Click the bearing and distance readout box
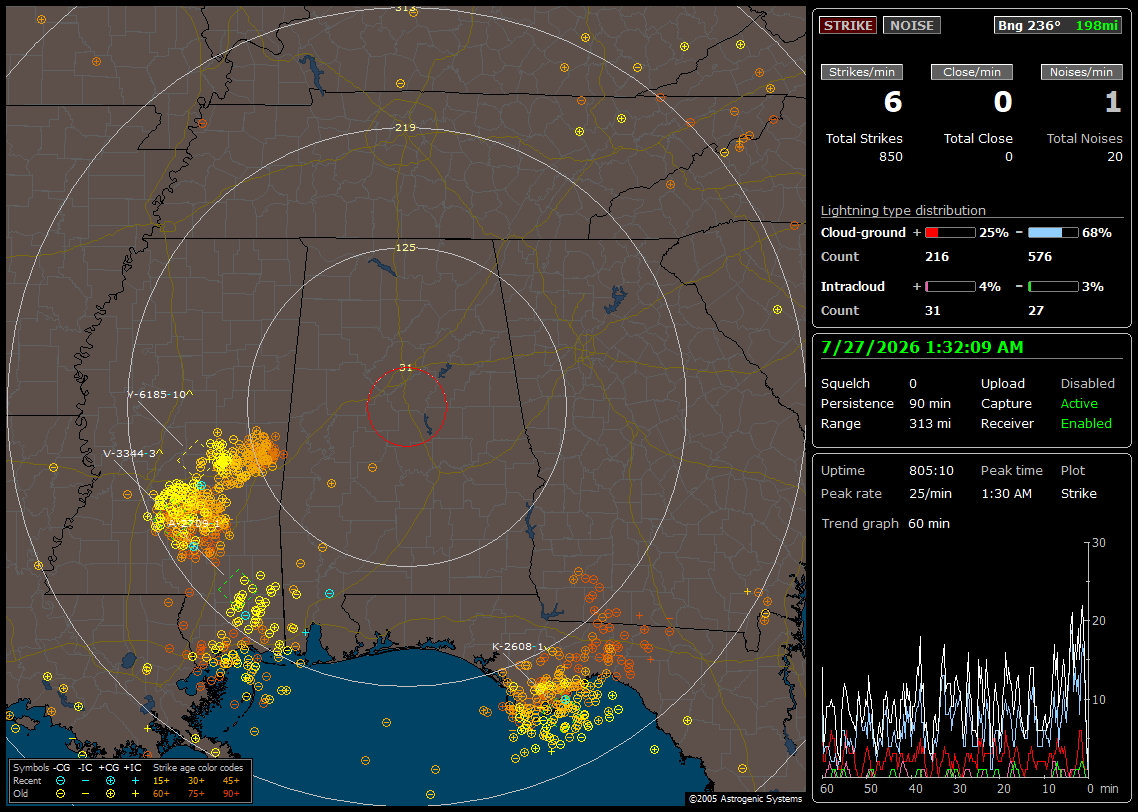Screen dimensions: 1138x812 point(1058,25)
